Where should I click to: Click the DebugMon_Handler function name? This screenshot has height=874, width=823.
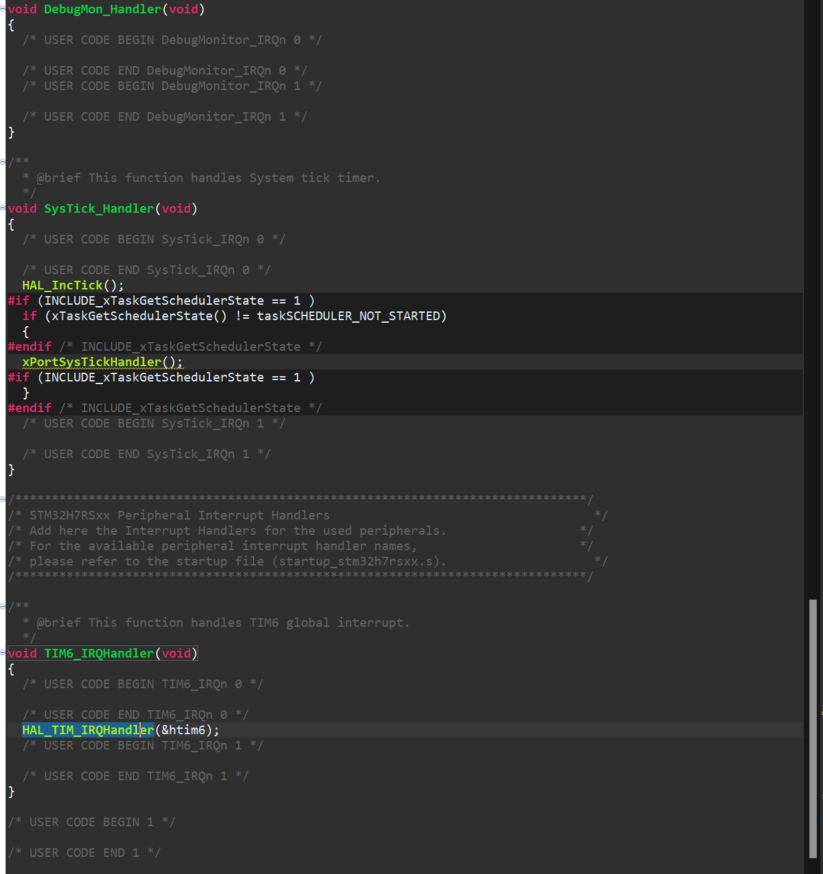pyautogui.click(x=103, y=9)
